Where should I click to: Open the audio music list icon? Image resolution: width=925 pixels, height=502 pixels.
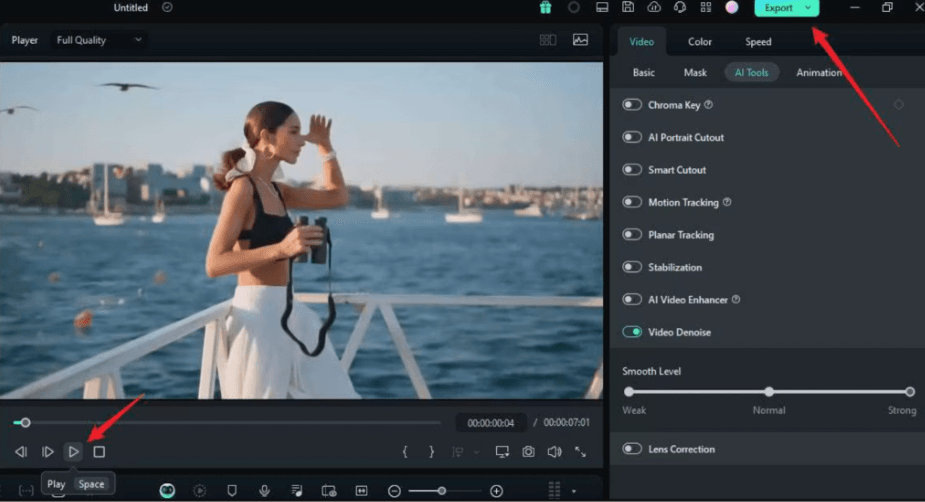point(297,491)
